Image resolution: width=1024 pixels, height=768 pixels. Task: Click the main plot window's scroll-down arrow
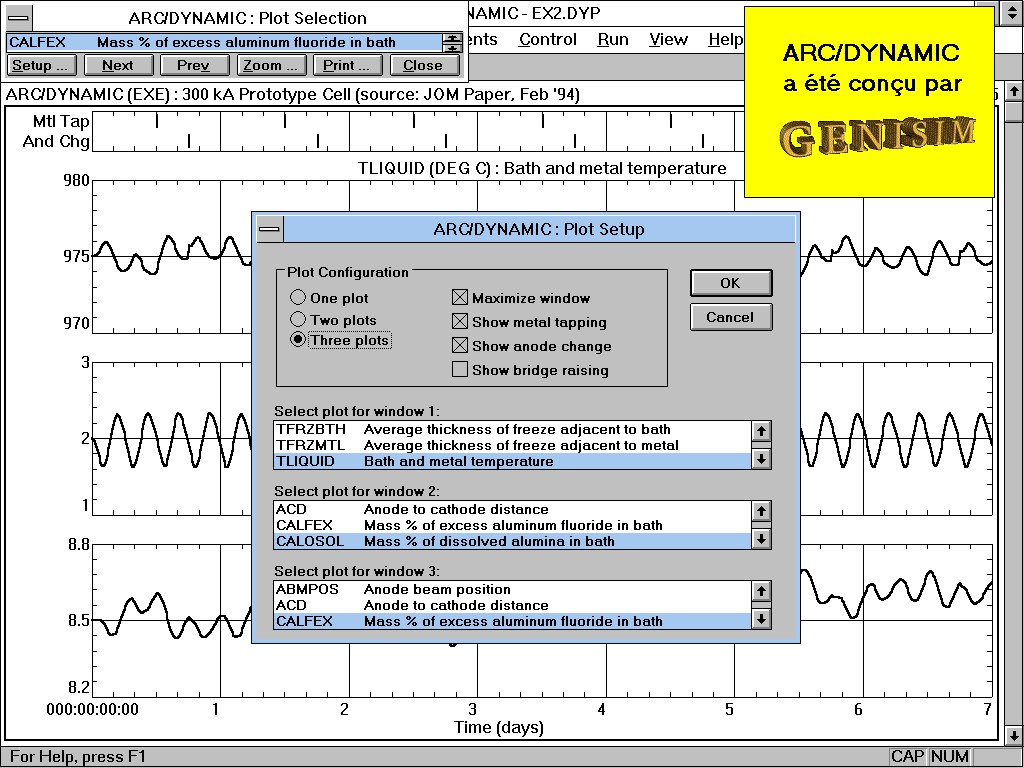pos(1014,735)
